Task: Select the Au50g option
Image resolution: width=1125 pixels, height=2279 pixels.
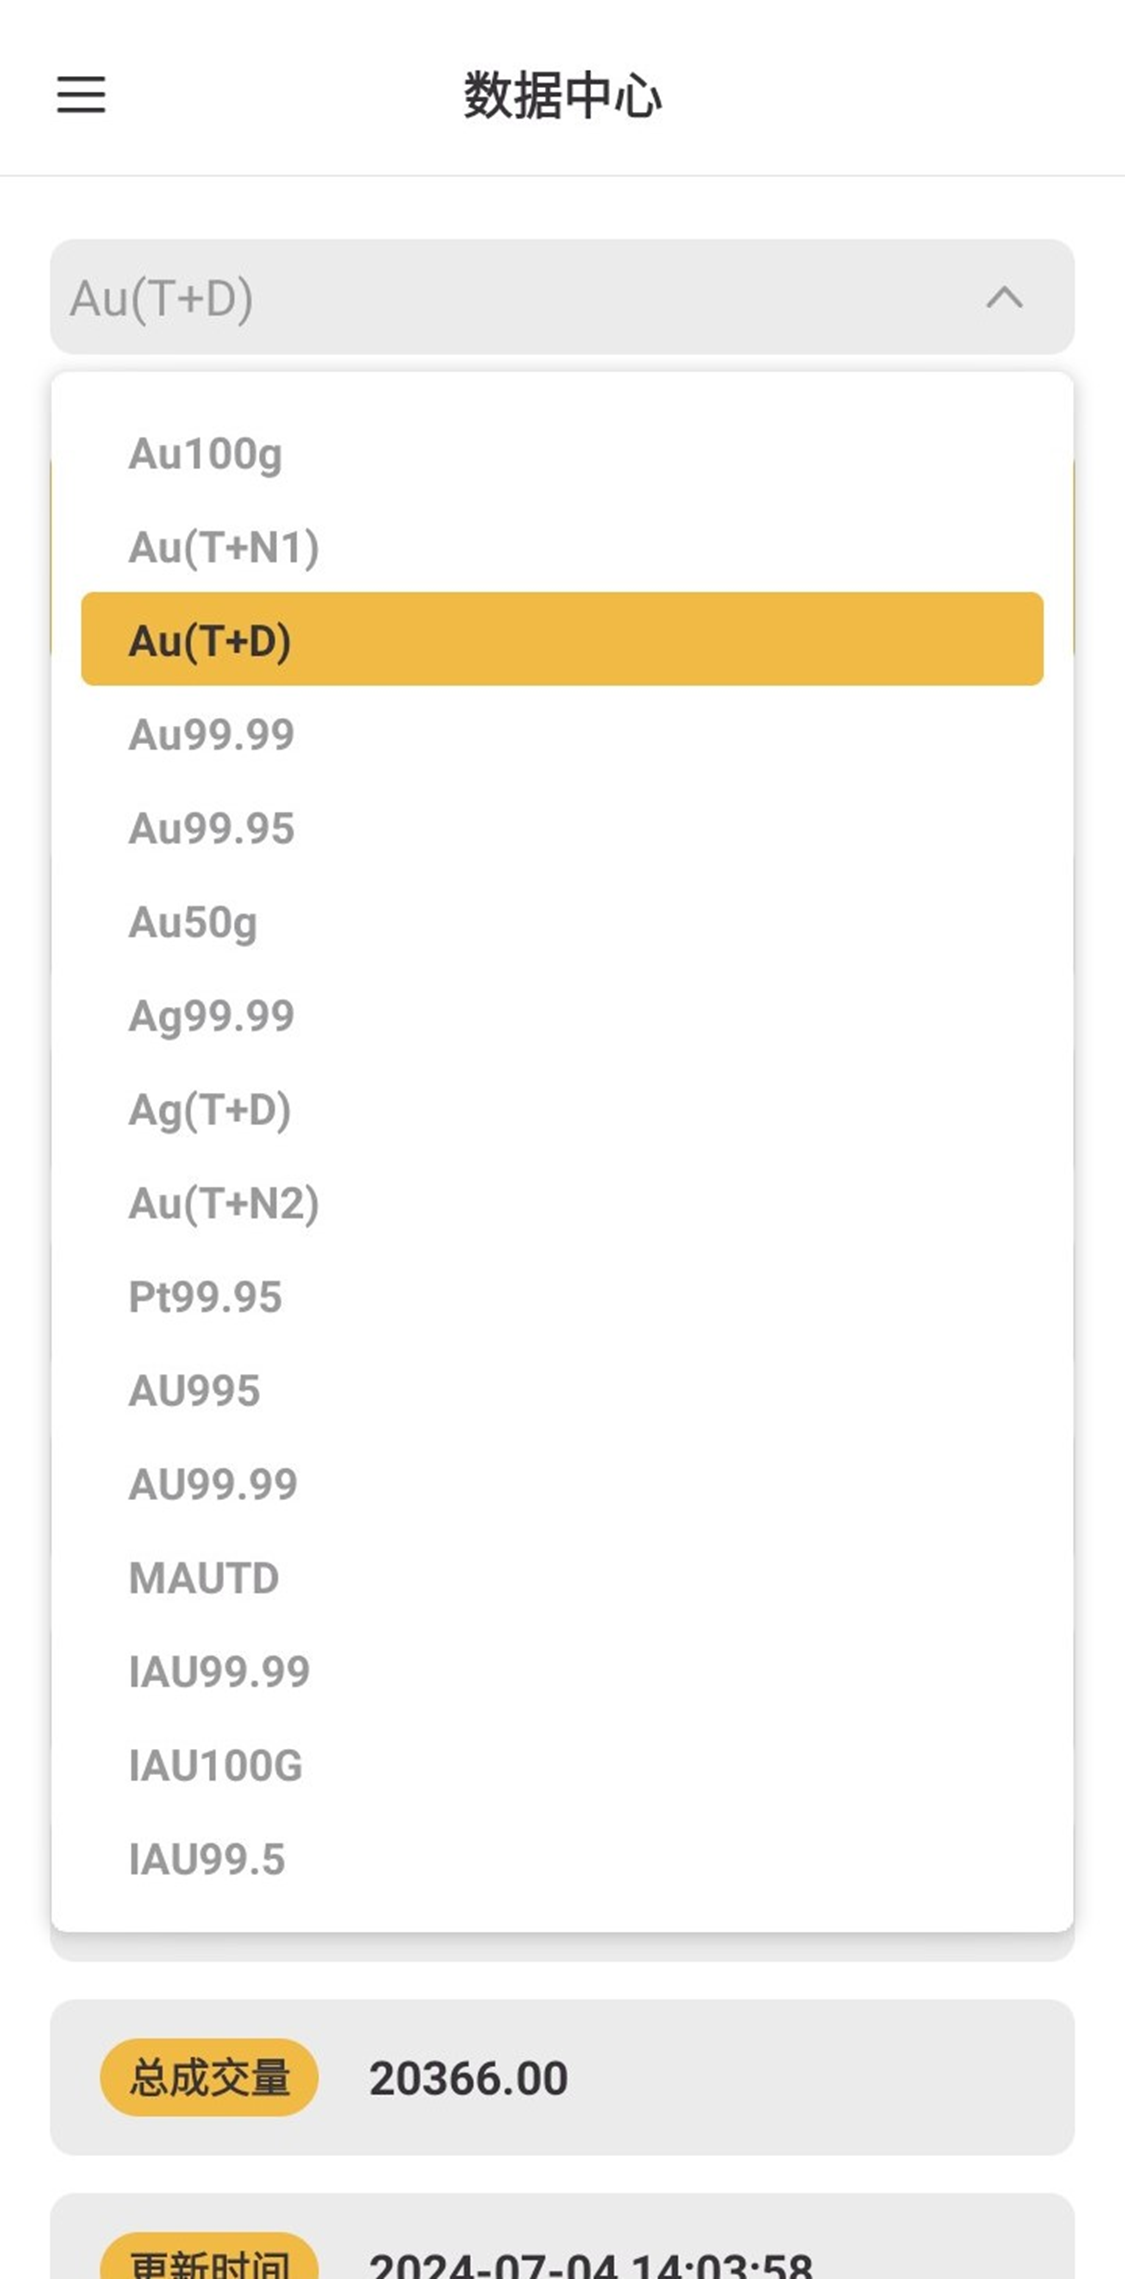Action: [x=193, y=922]
